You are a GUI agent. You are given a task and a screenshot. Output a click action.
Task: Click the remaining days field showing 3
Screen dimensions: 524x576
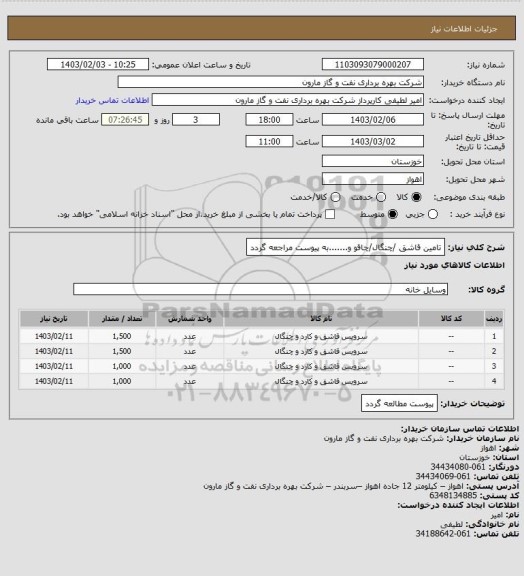196,120
